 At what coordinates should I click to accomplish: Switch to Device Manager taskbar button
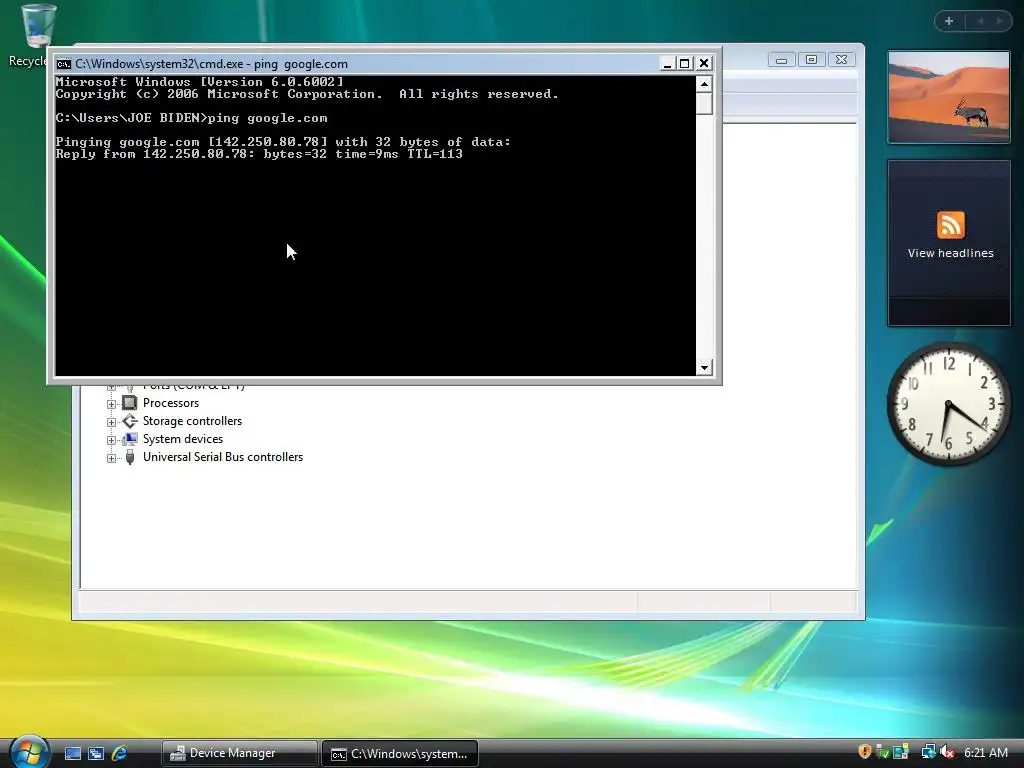coord(239,753)
